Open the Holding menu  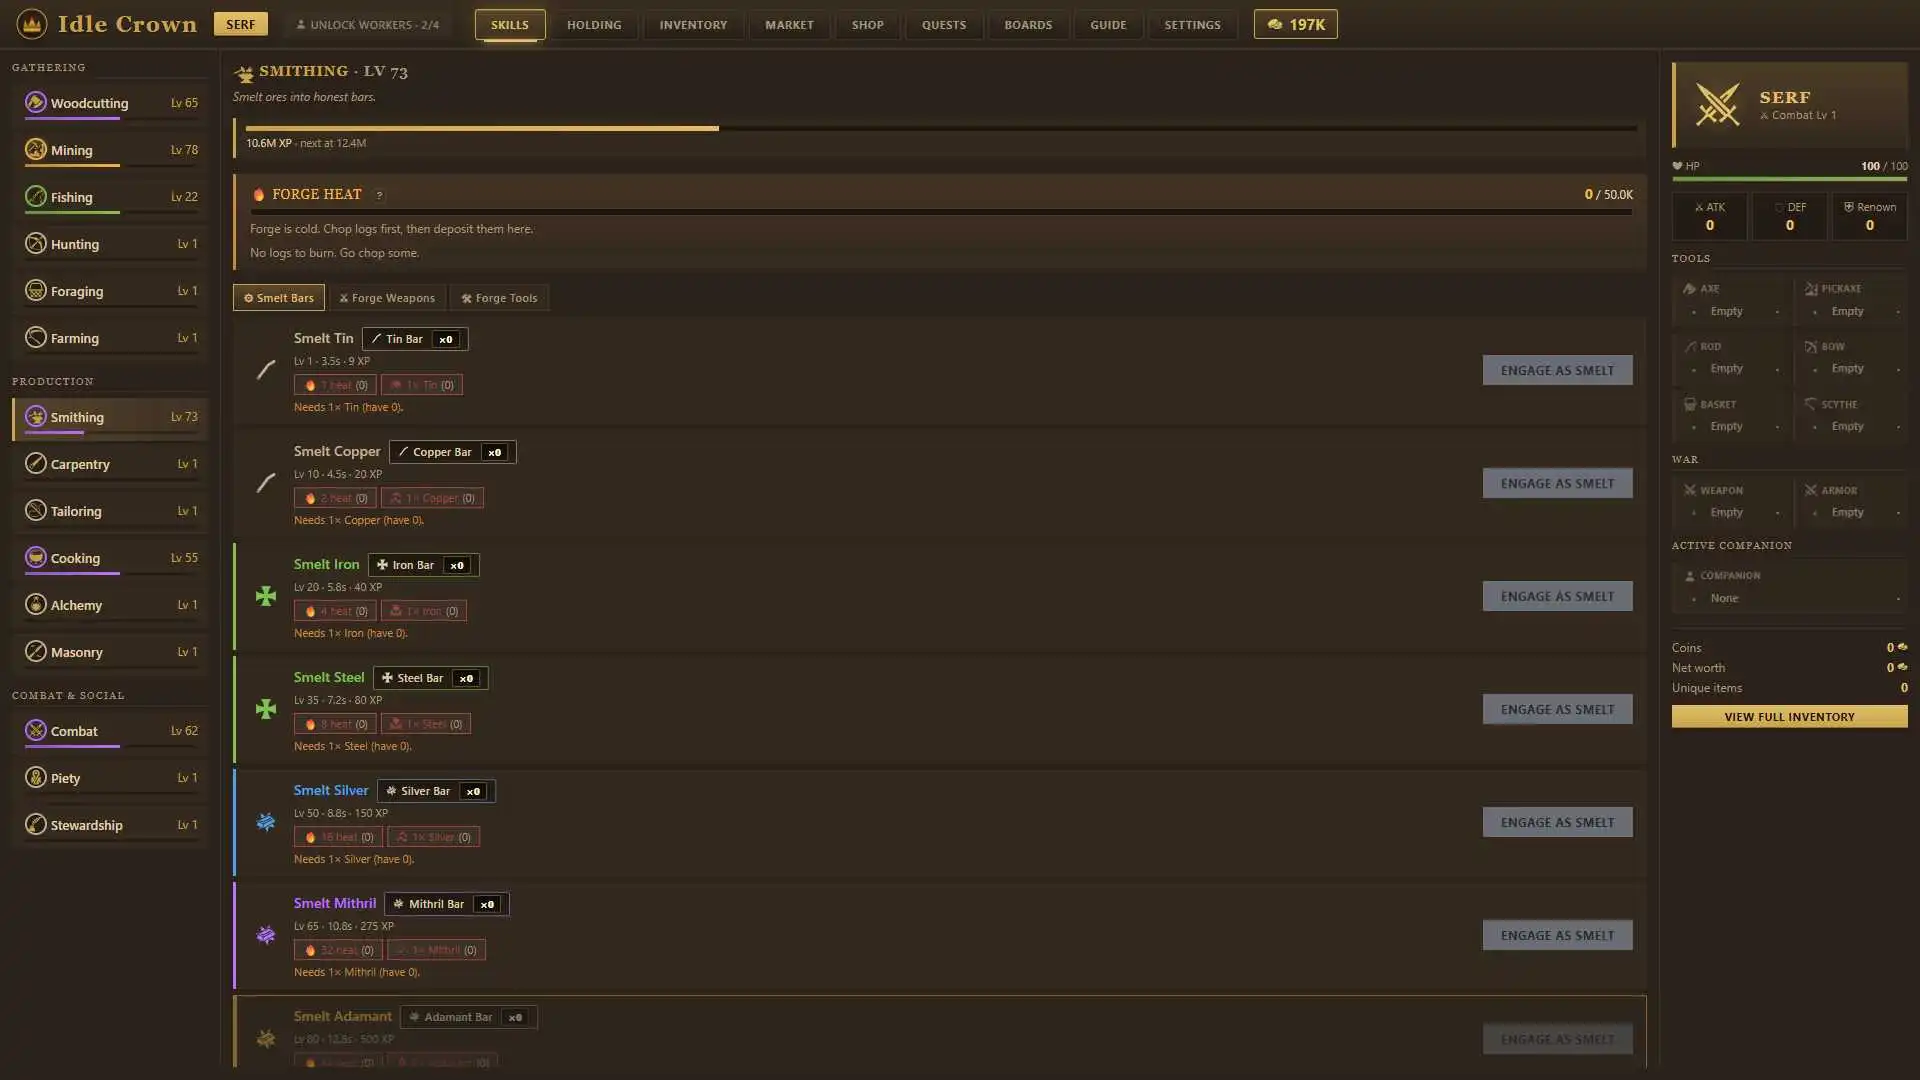(594, 24)
